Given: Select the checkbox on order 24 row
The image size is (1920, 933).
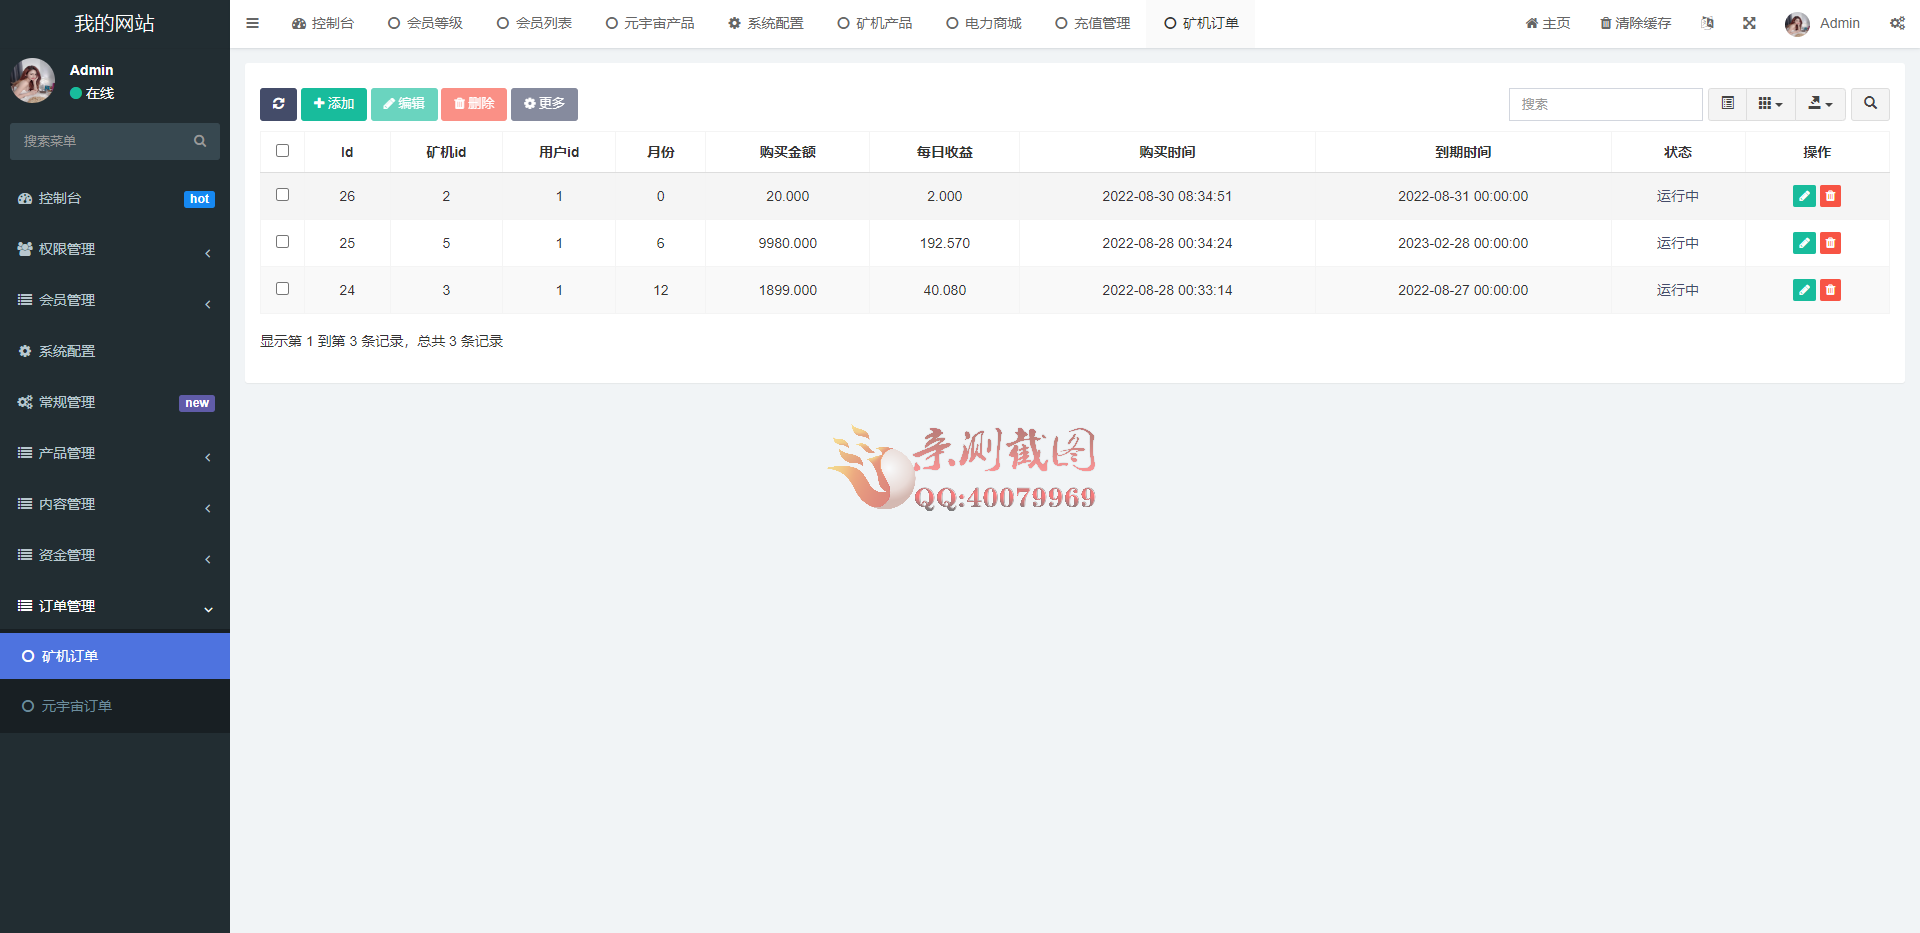Looking at the screenshot, I should 282,288.
